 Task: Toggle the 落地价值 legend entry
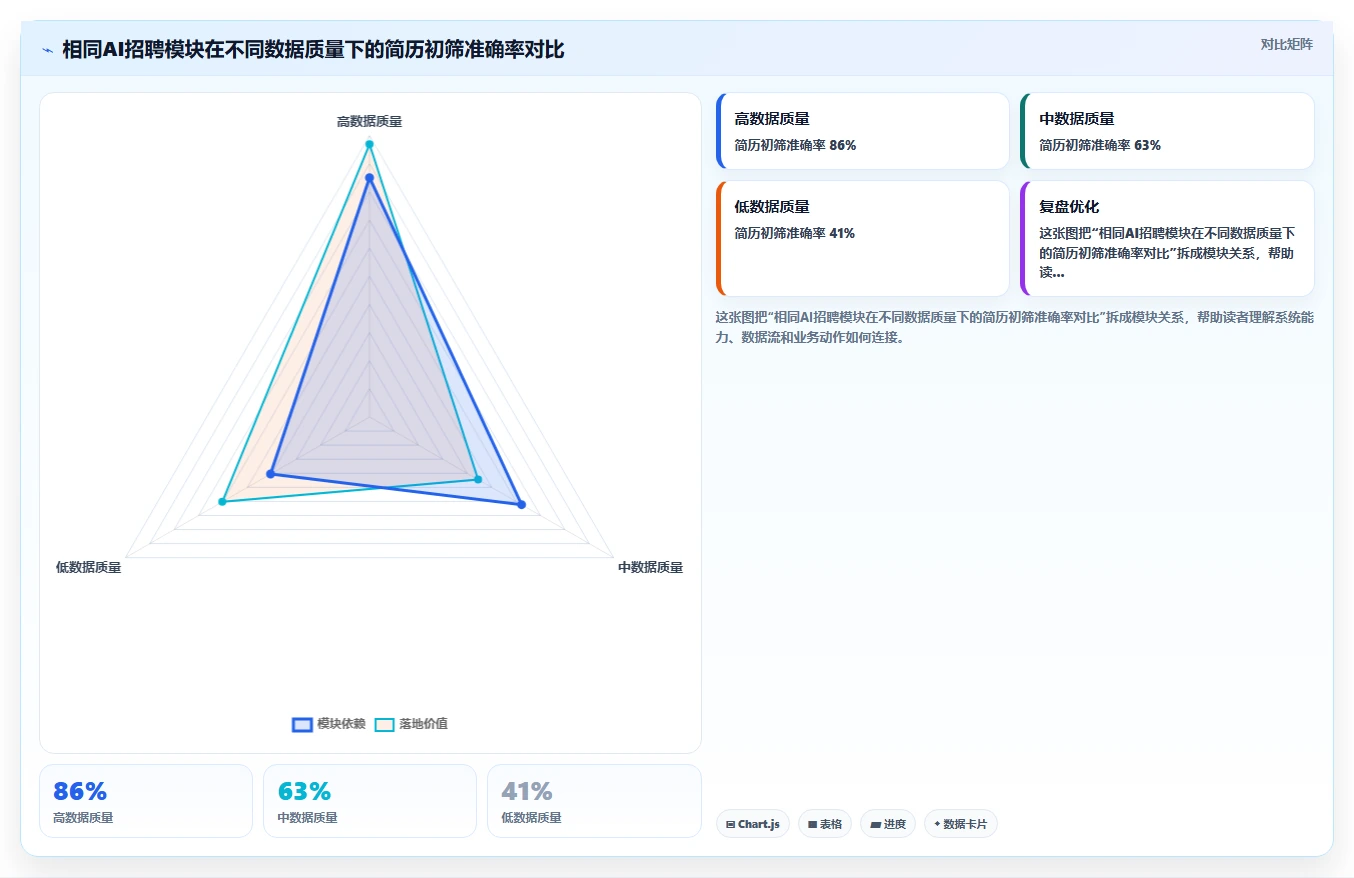(411, 724)
